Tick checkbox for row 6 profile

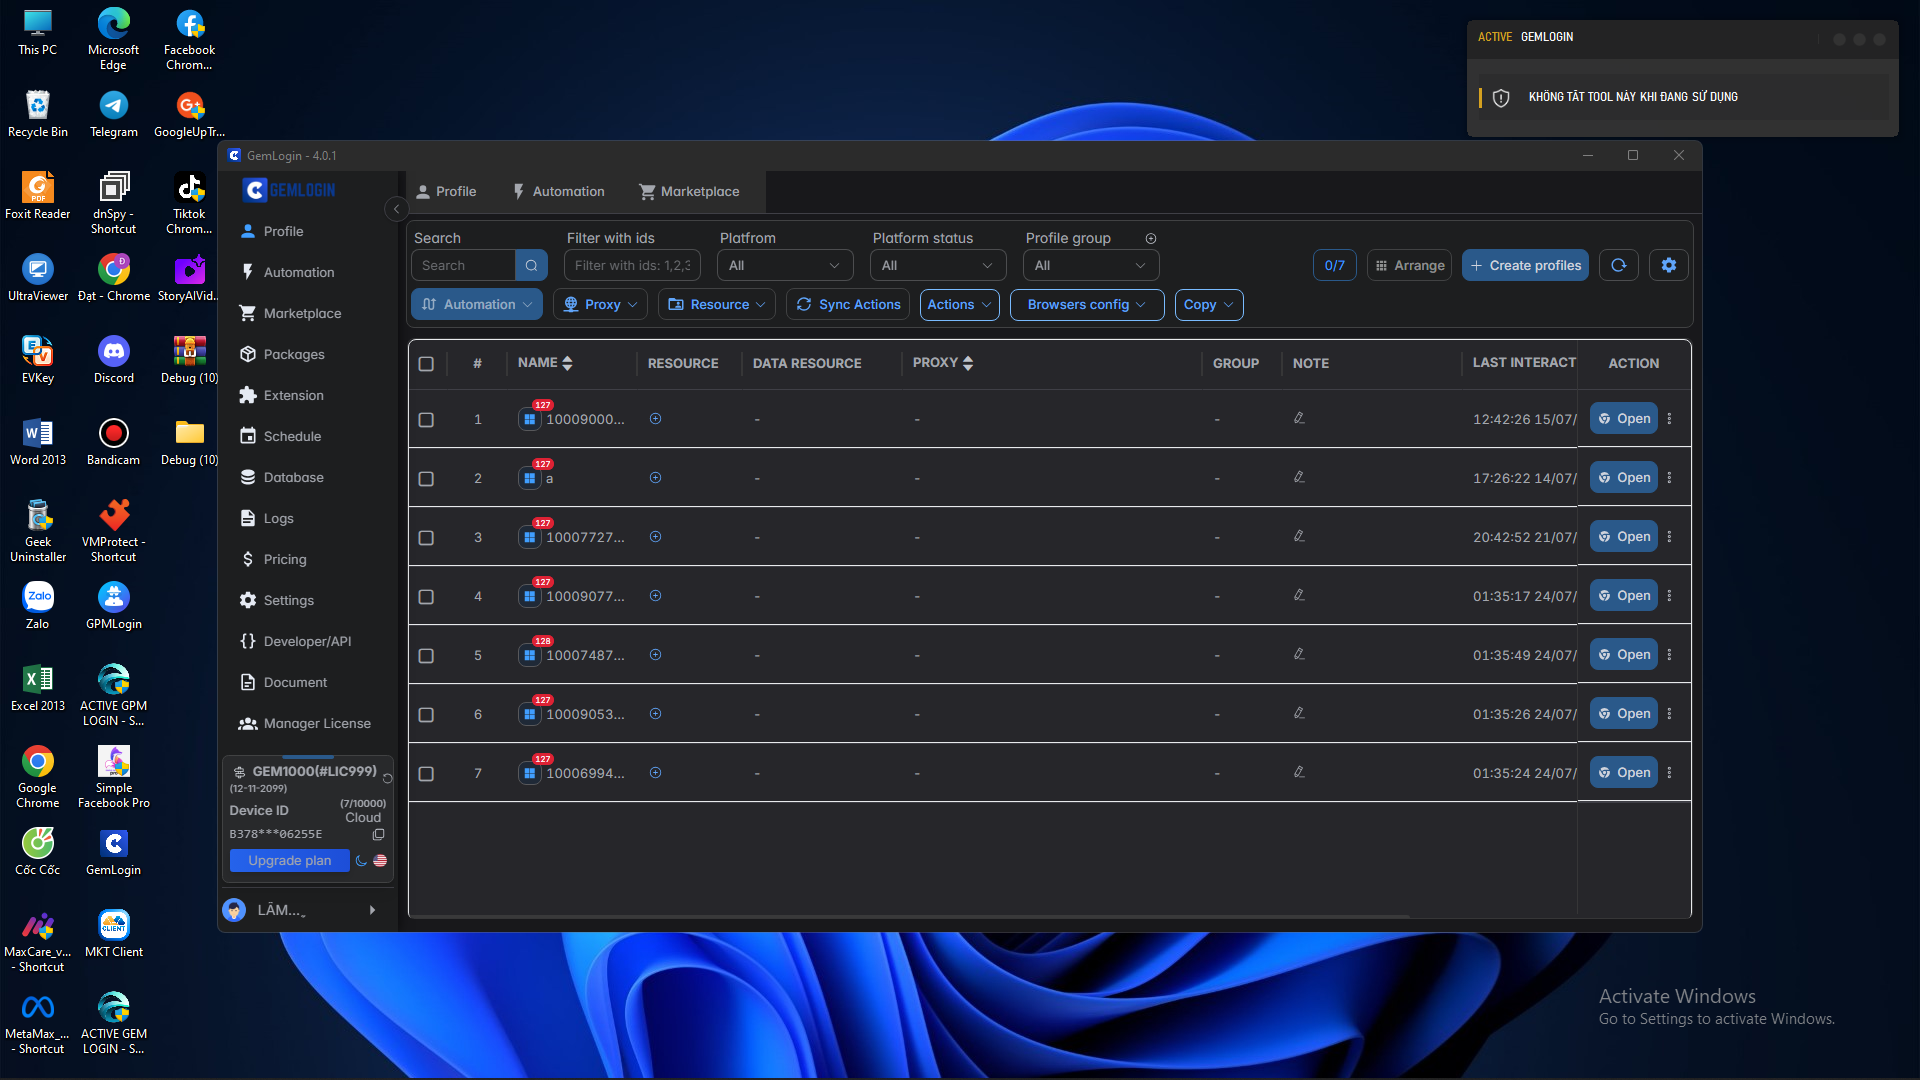[426, 715]
